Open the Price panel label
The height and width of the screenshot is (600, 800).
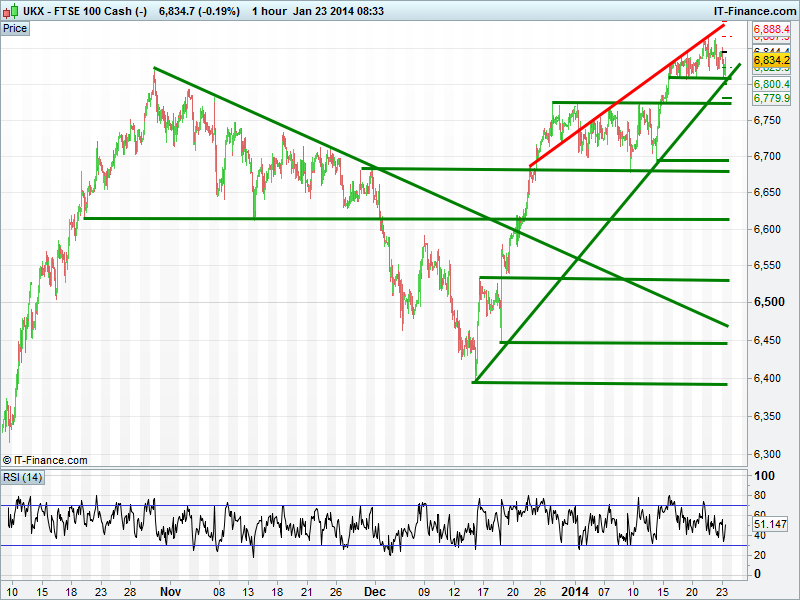(x=15, y=28)
